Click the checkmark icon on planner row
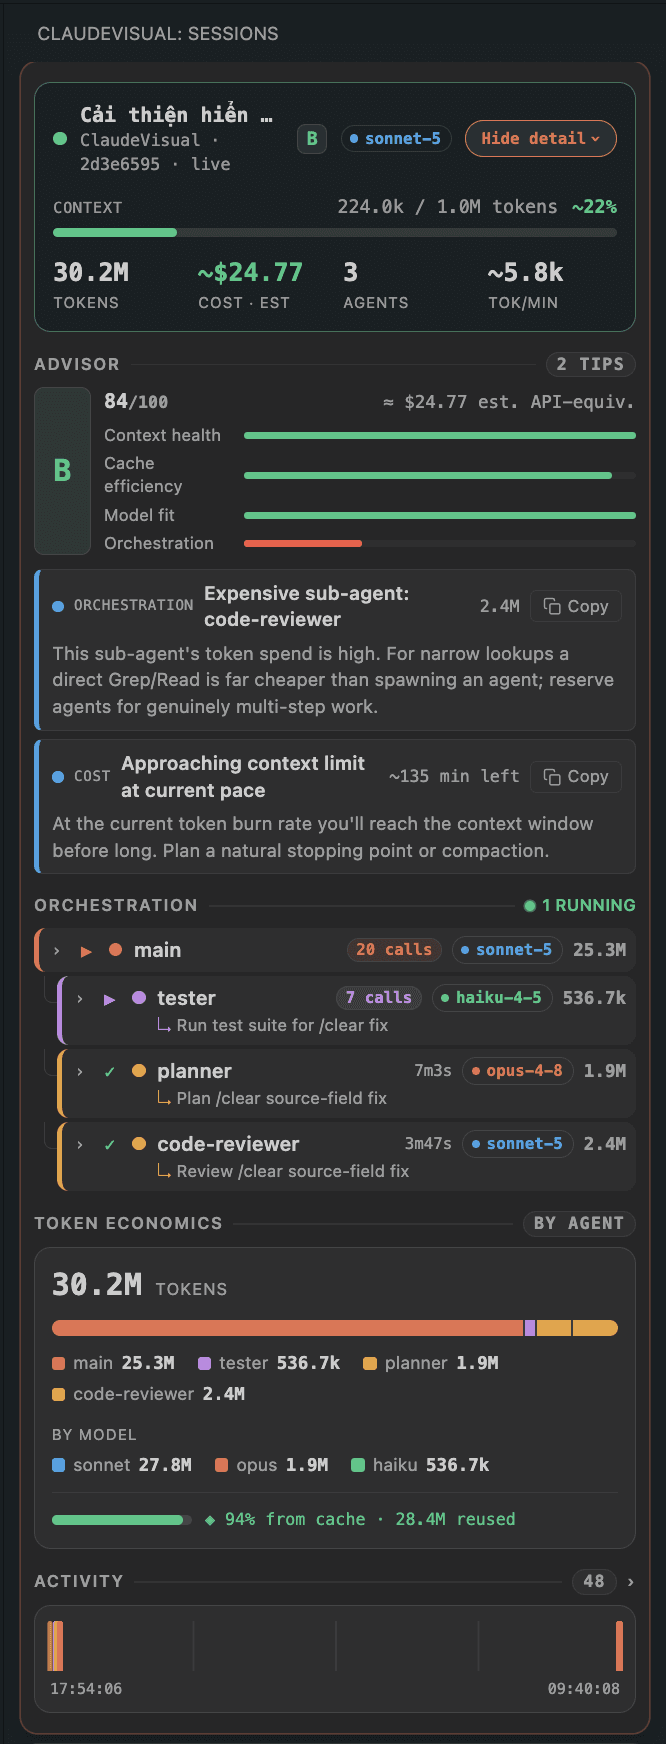The height and width of the screenshot is (1744, 666). (x=110, y=1072)
